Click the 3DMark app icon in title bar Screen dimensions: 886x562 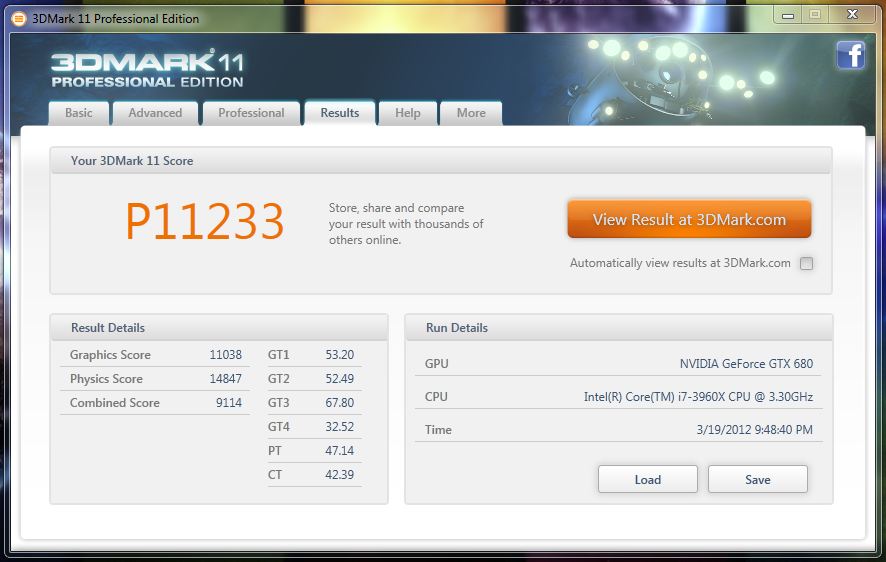click(19, 19)
